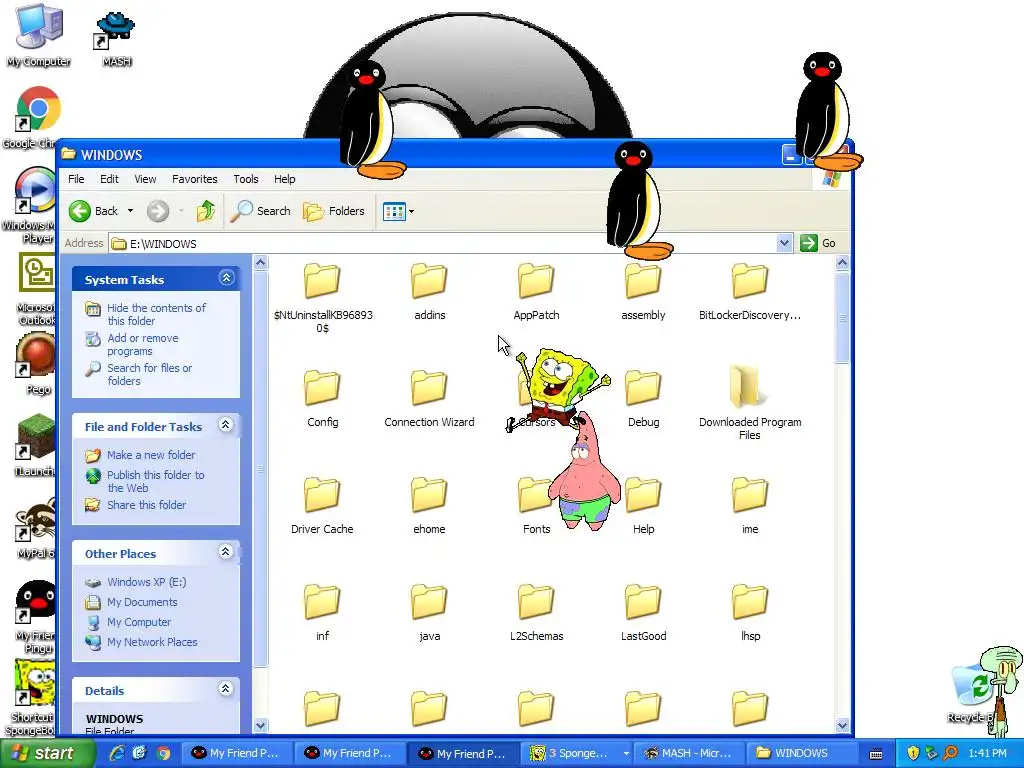Click file list scrollbar up arrow
Screen dimensions: 1024x768
coord(842,263)
